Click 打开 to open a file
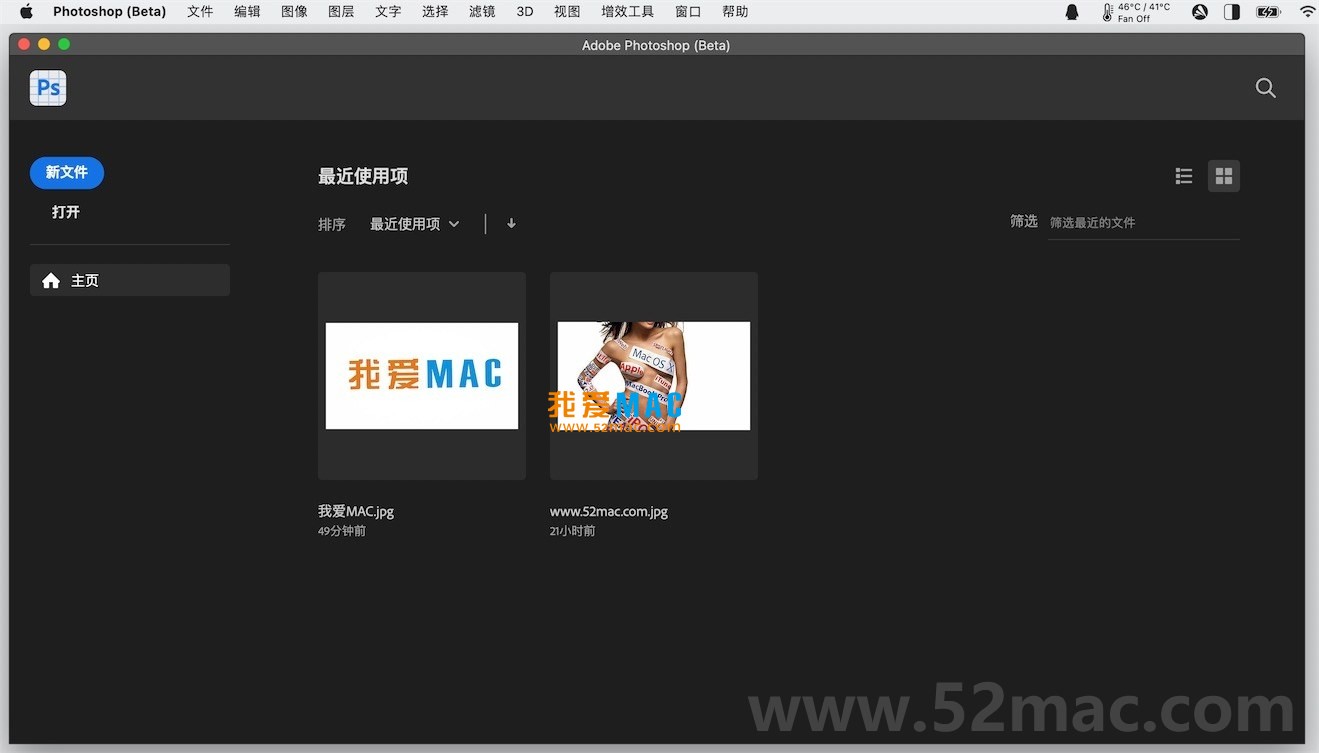The width and height of the screenshot is (1319, 753). 65,212
